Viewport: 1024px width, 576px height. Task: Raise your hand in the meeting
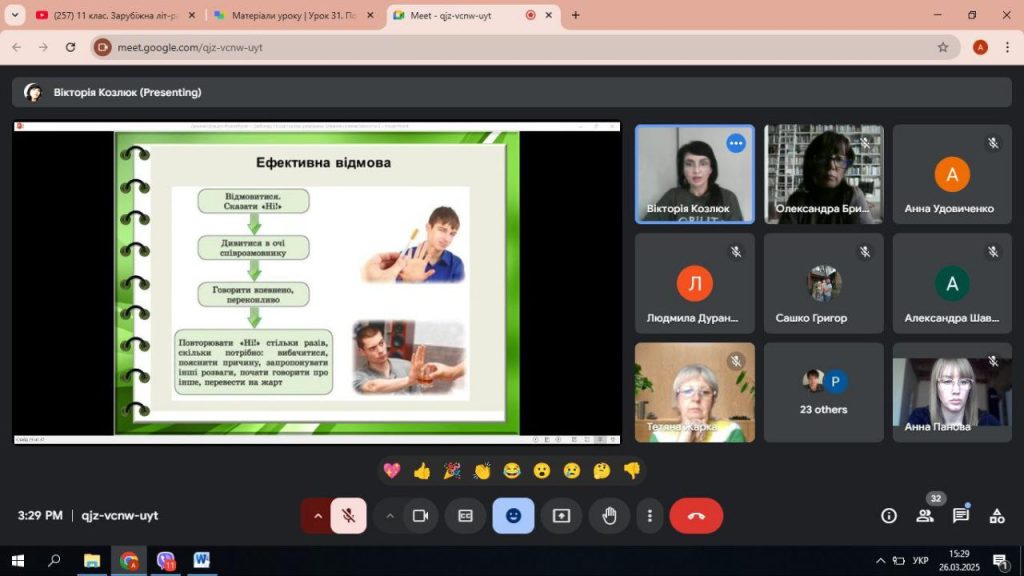(x=609, y=516)
